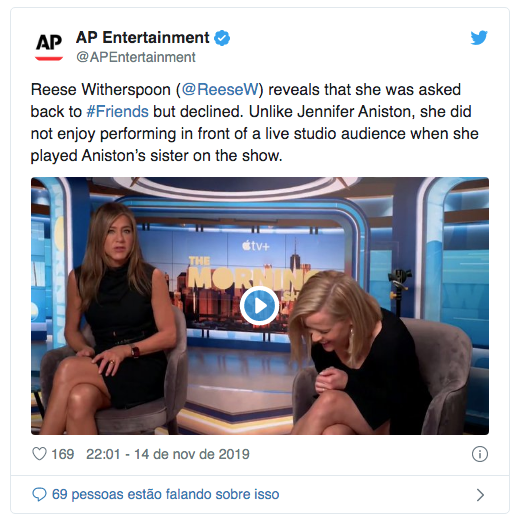Open the Twitter bird logo
The image size is (518, 522).
[x=479, y=37]
